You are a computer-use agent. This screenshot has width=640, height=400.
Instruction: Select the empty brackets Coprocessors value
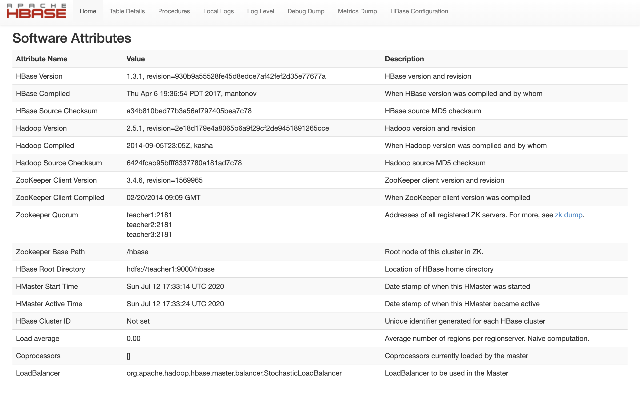129,356
